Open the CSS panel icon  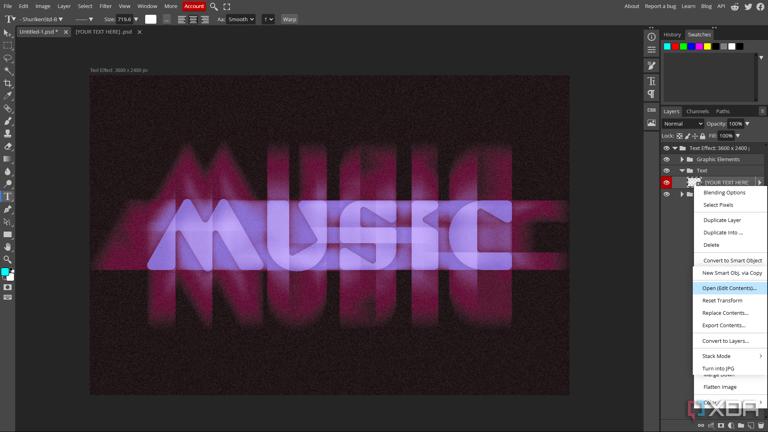click(x=651, y=110)
